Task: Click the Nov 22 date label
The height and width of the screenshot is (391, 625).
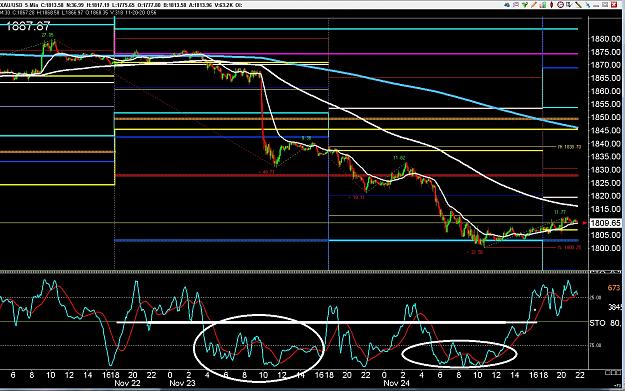Action: [x=127, y=383]
